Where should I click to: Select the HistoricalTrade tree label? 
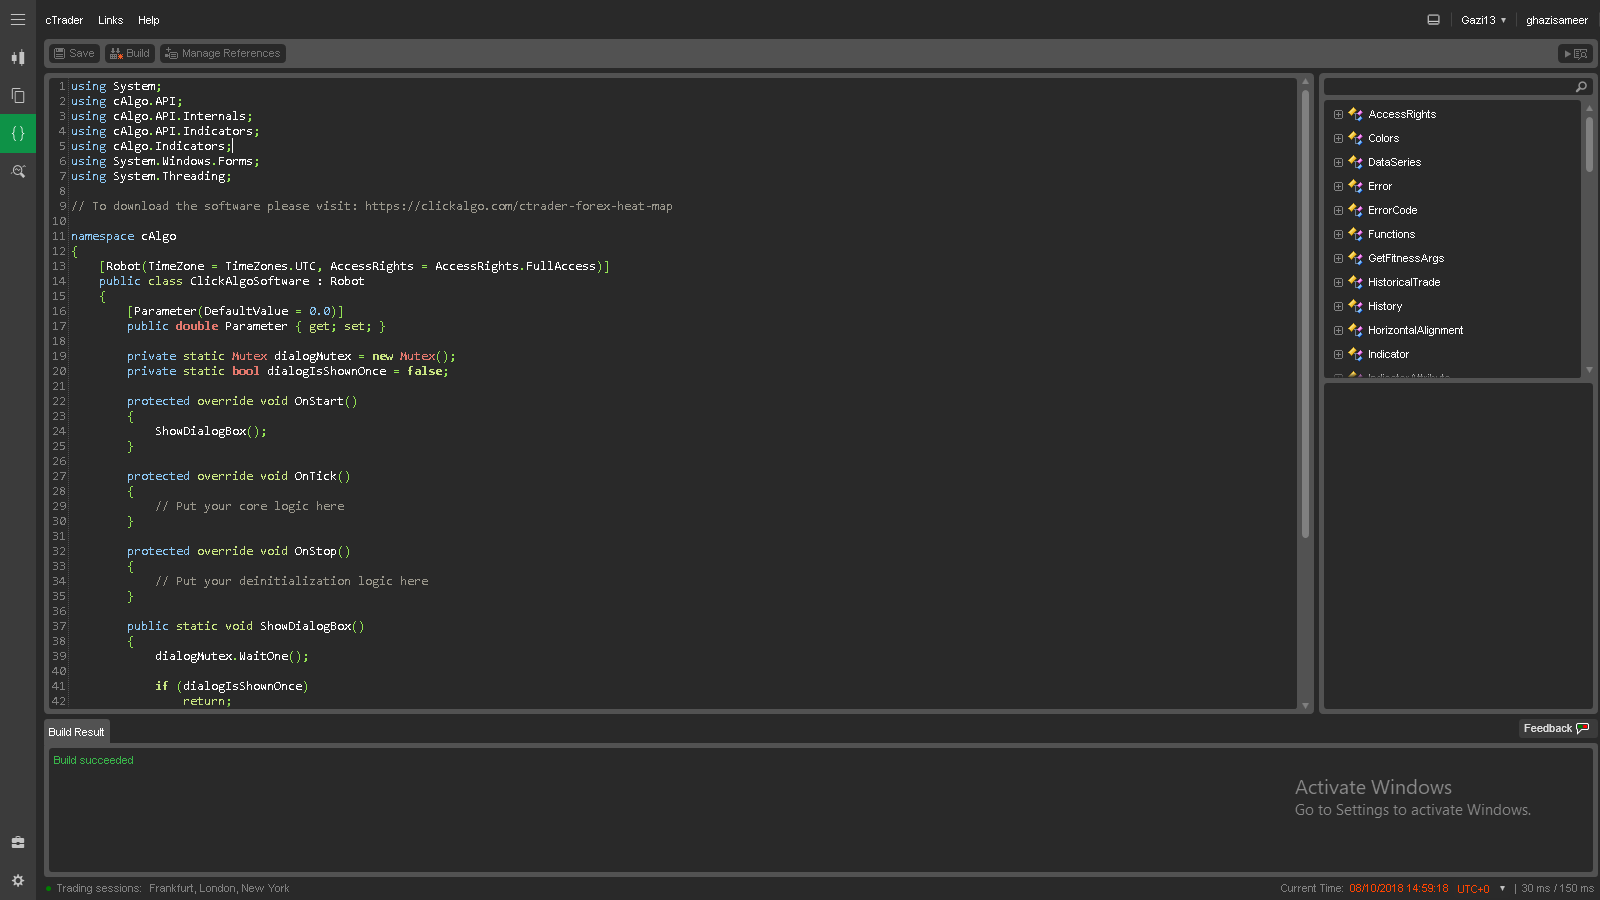pyautogui.click(x=1404, y=282)
